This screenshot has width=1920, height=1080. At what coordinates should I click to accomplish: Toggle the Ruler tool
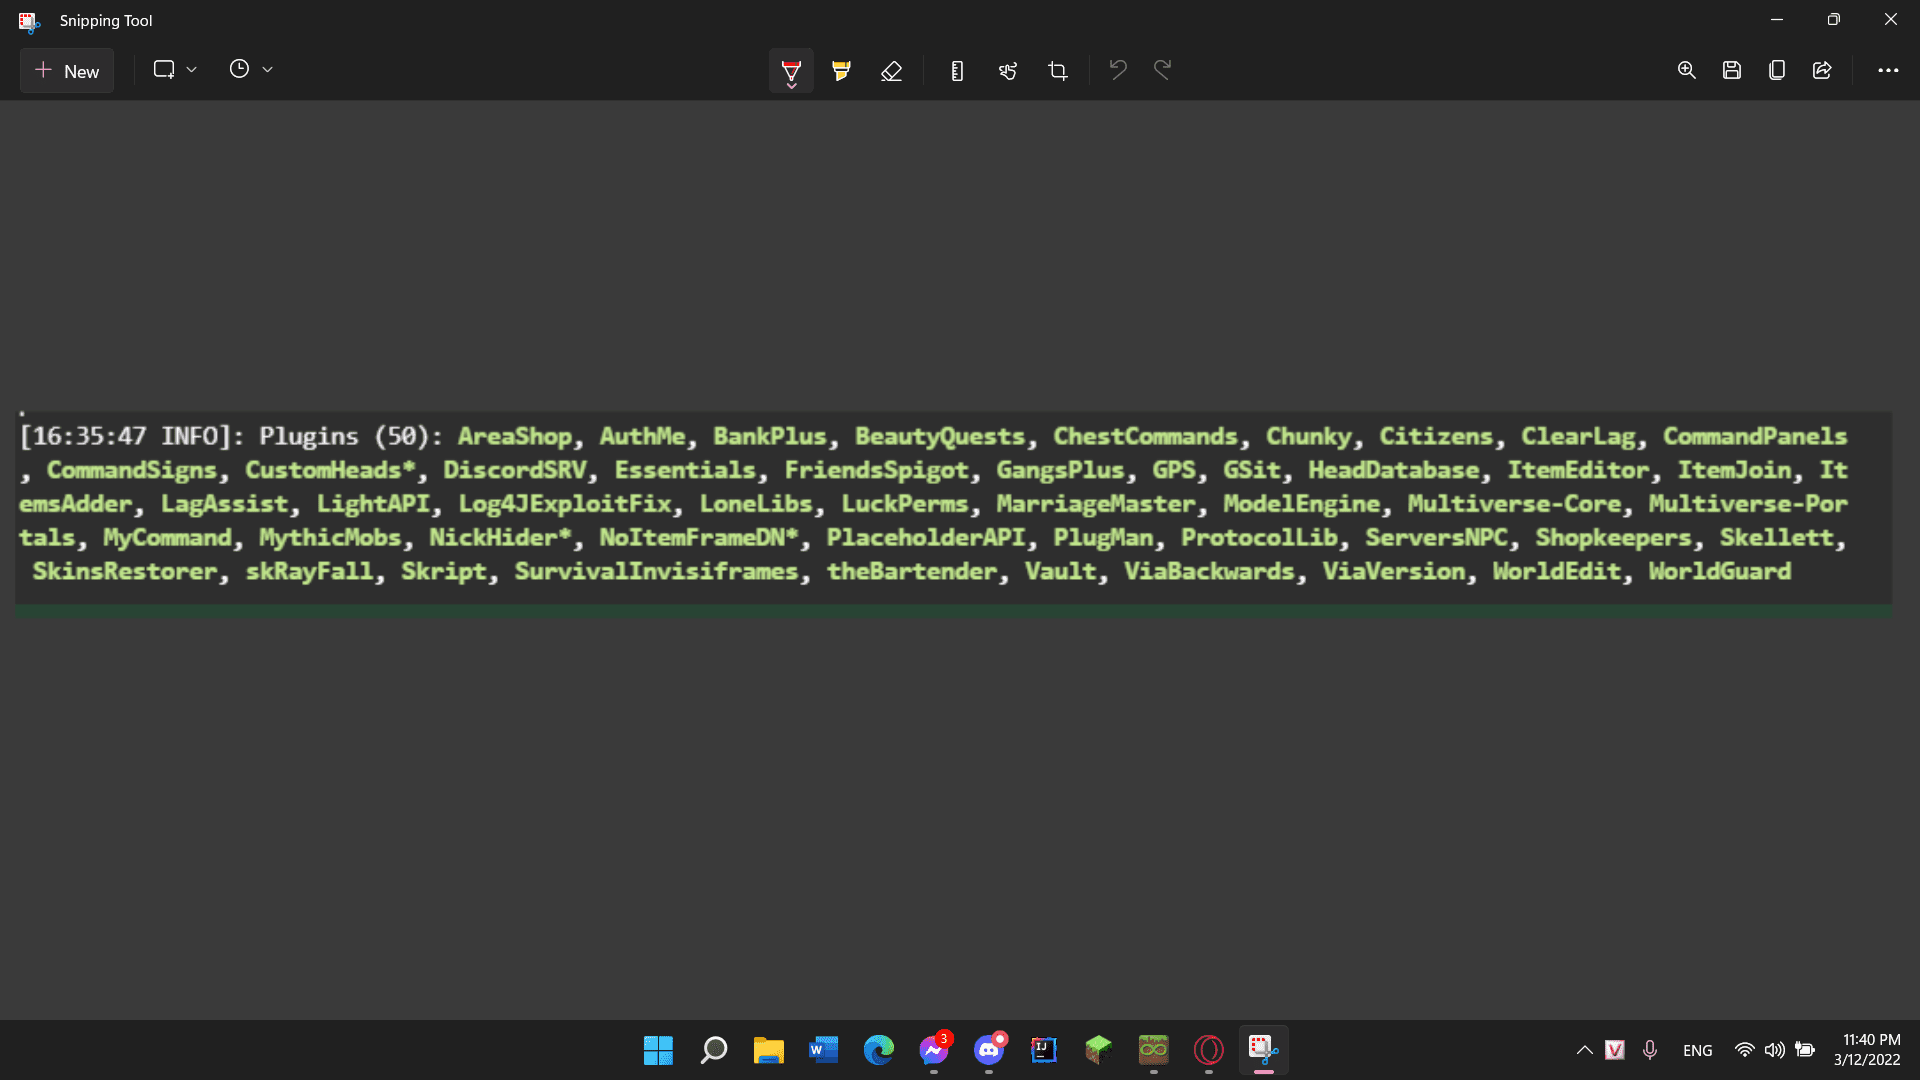tap(957, 70)
